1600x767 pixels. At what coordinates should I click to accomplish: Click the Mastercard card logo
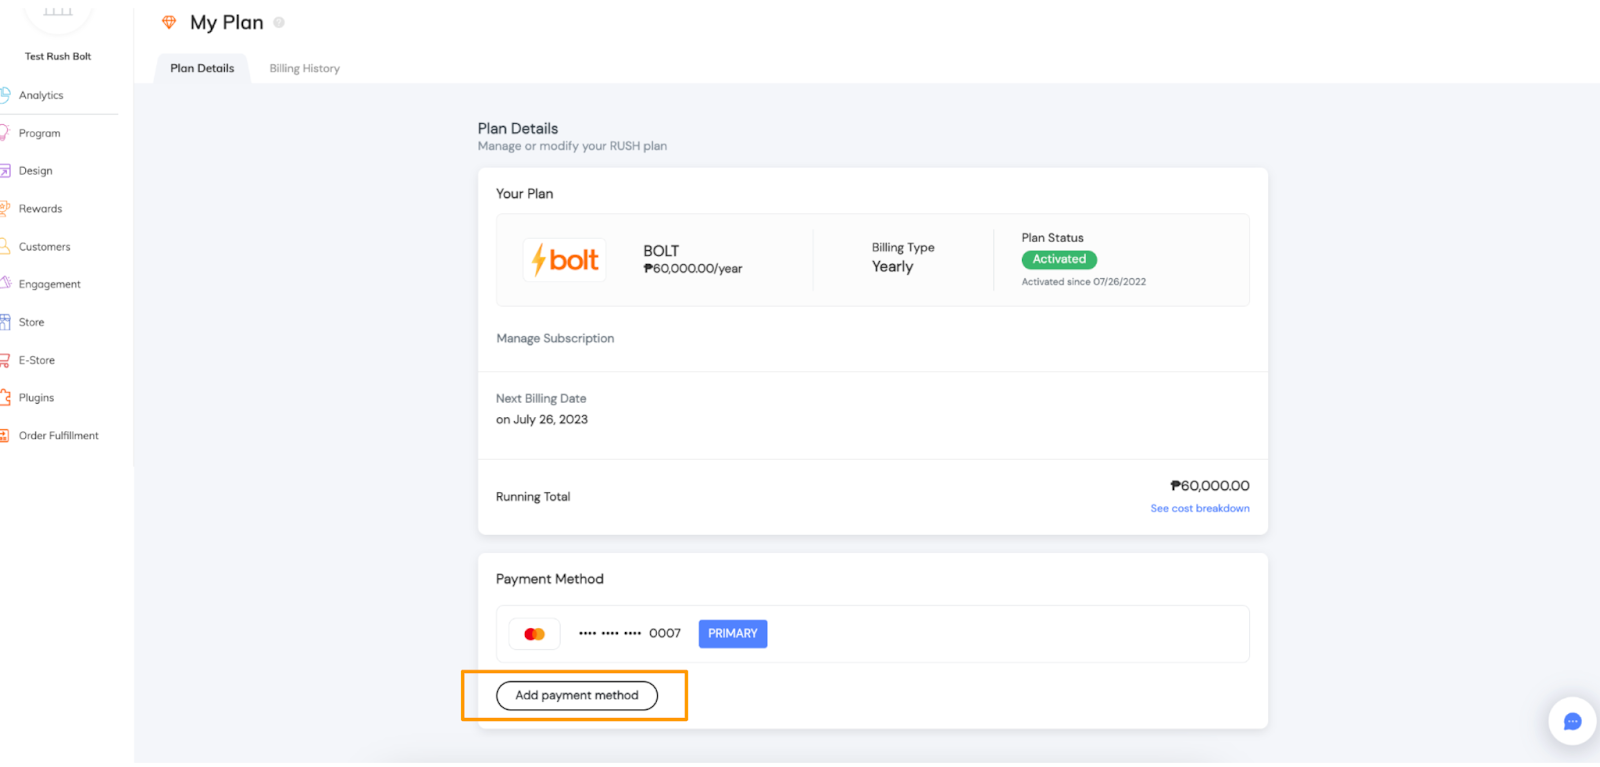click(x=535, y=634)
